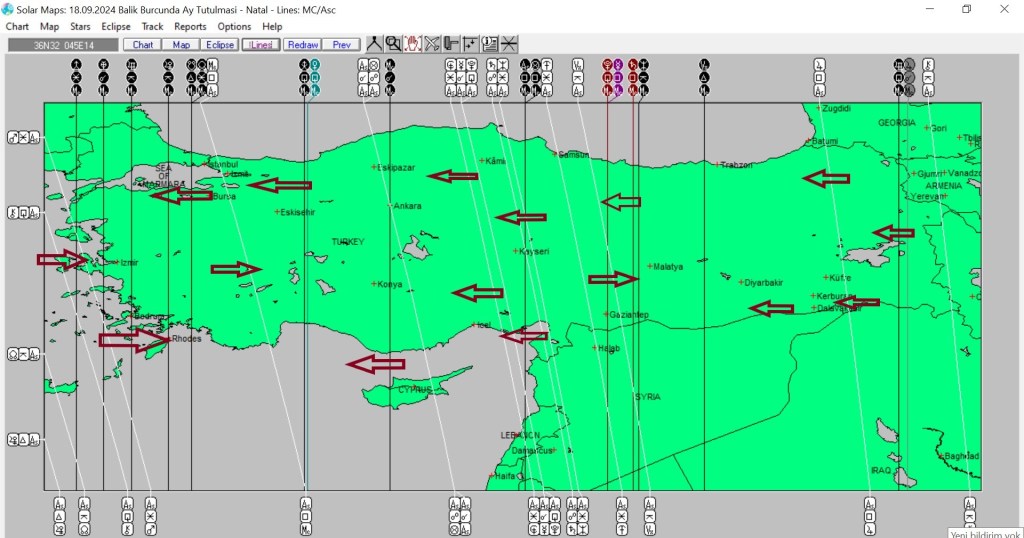The height and width of the screenshot is (538, 1024).
Task: Click the star points plotting icon
Action: (470, 44)
